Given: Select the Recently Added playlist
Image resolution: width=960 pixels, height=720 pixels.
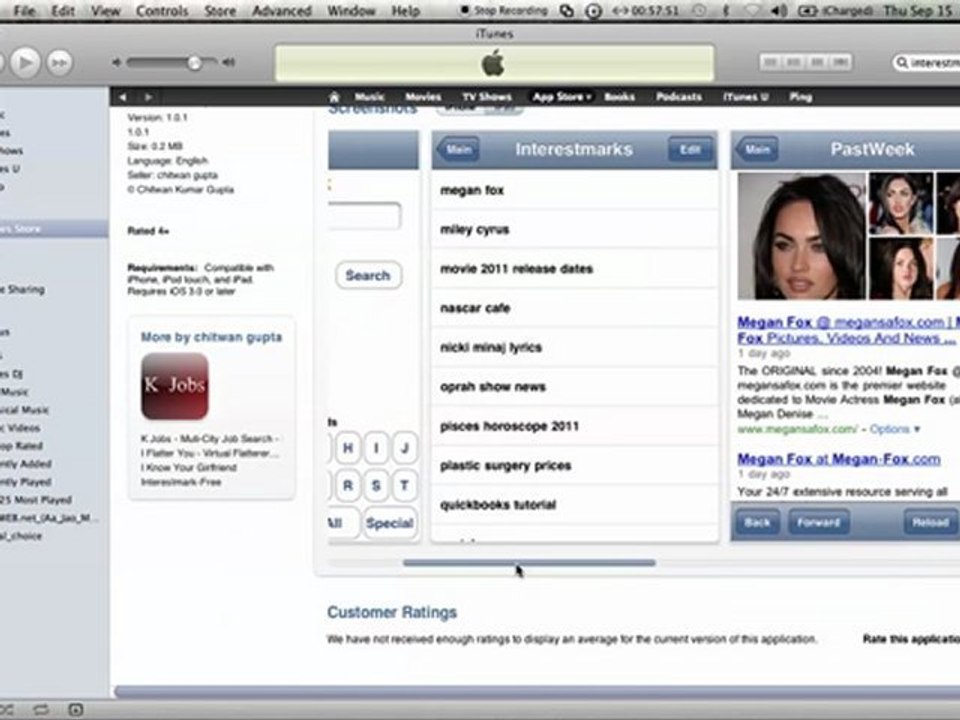Looking at the screenshot, I should pos(26,463).
